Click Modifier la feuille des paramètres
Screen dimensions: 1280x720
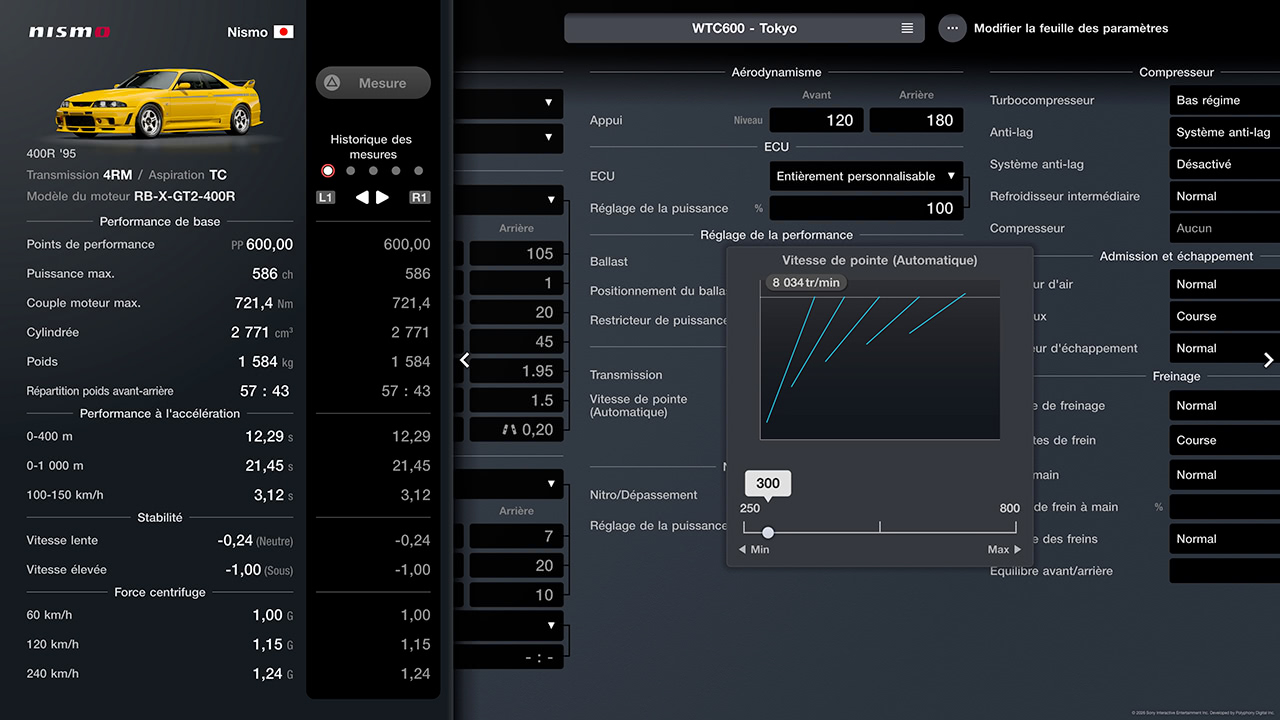(1070, 28)
